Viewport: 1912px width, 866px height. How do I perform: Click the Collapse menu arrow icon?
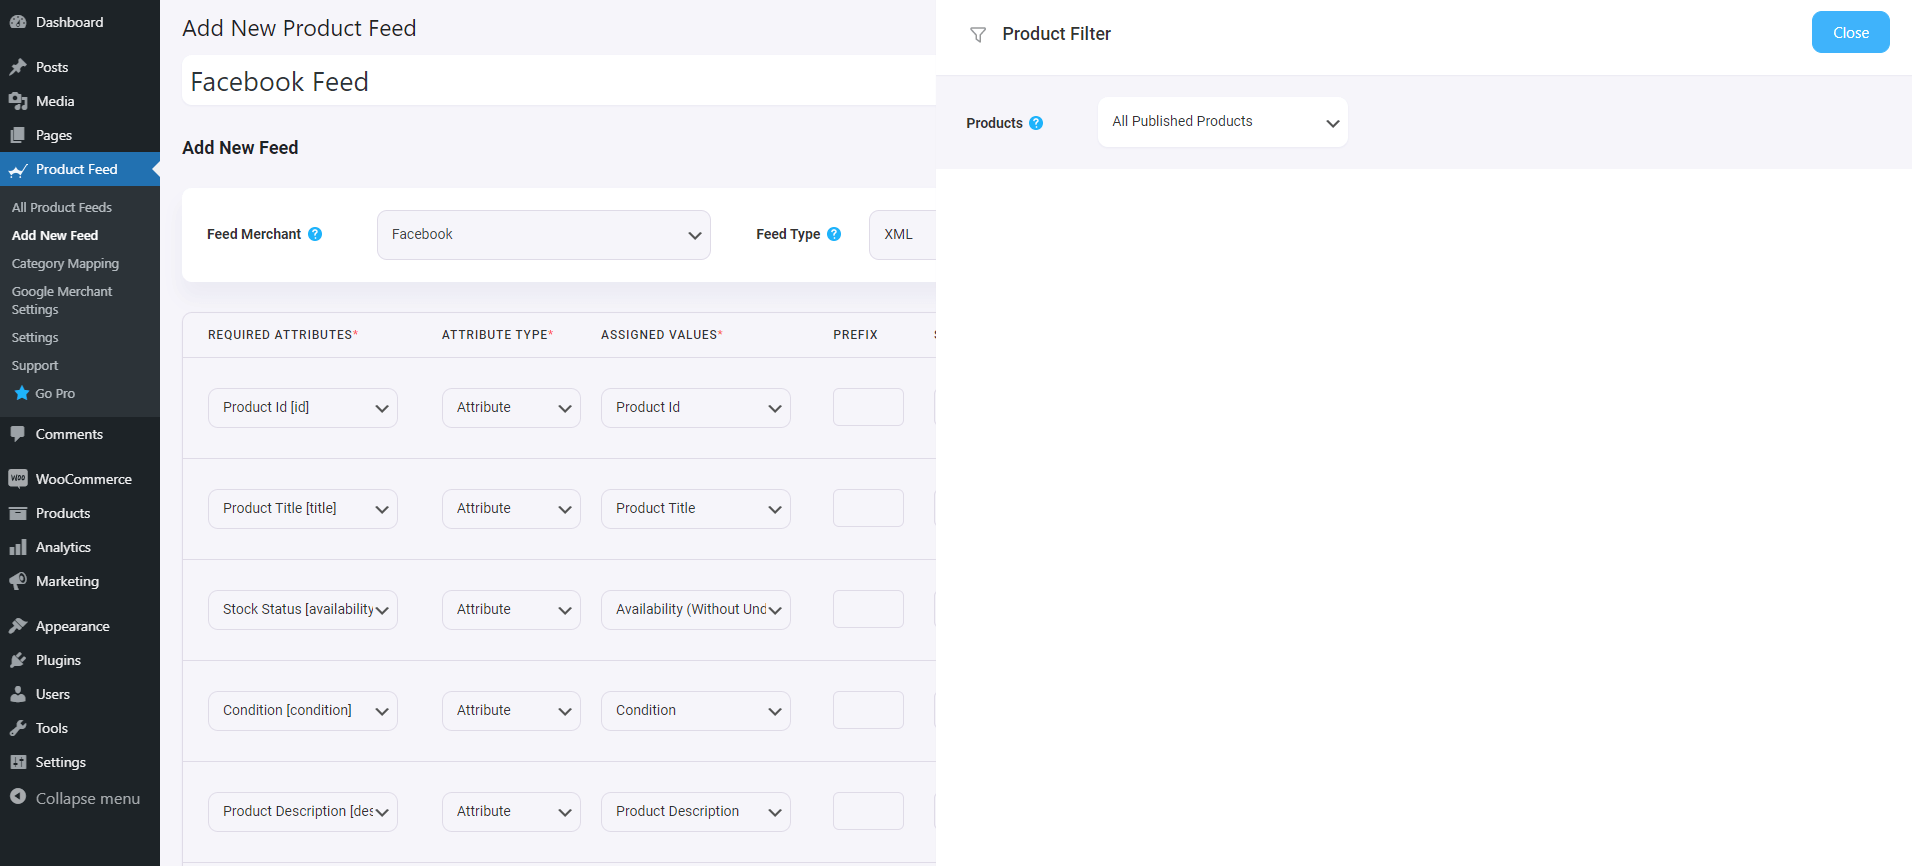(x=18, y=797)
